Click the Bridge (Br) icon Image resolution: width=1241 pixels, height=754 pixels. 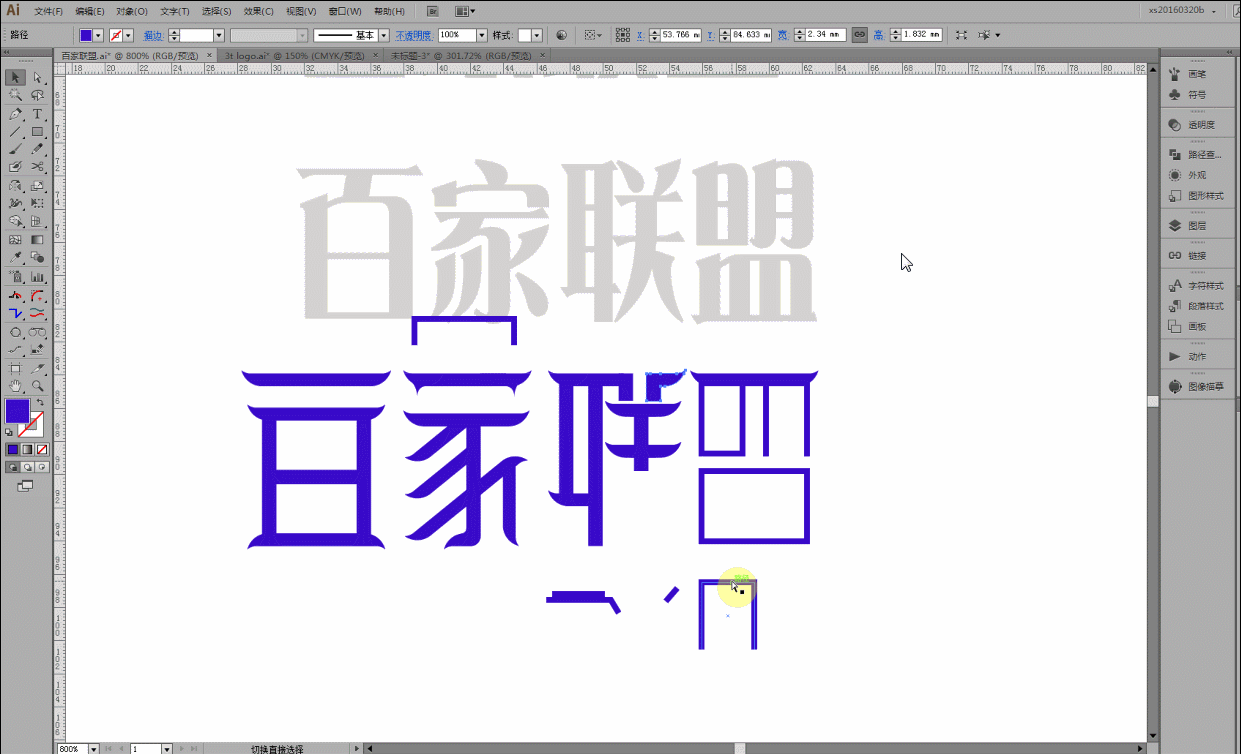coord(431,11)
